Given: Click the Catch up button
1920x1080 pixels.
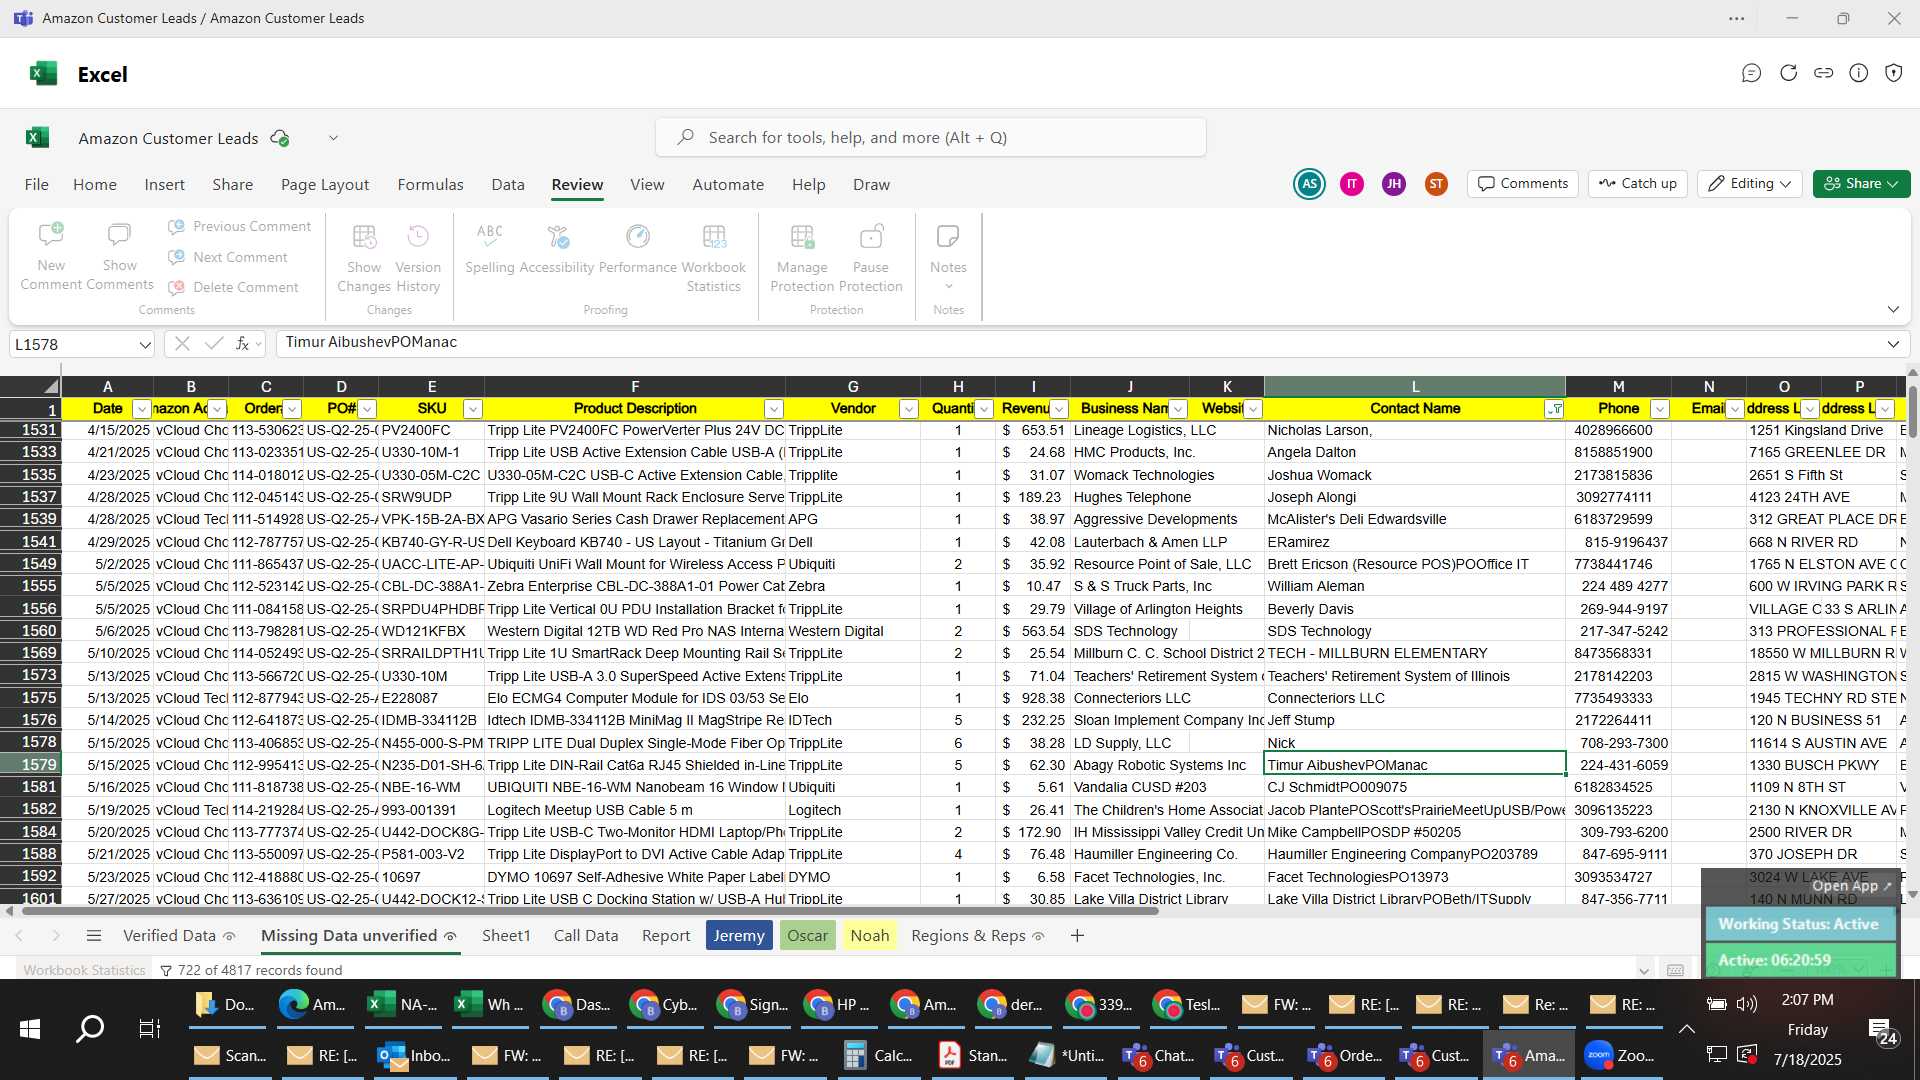Looking at the screenshot, I should tap(1638, 184).
